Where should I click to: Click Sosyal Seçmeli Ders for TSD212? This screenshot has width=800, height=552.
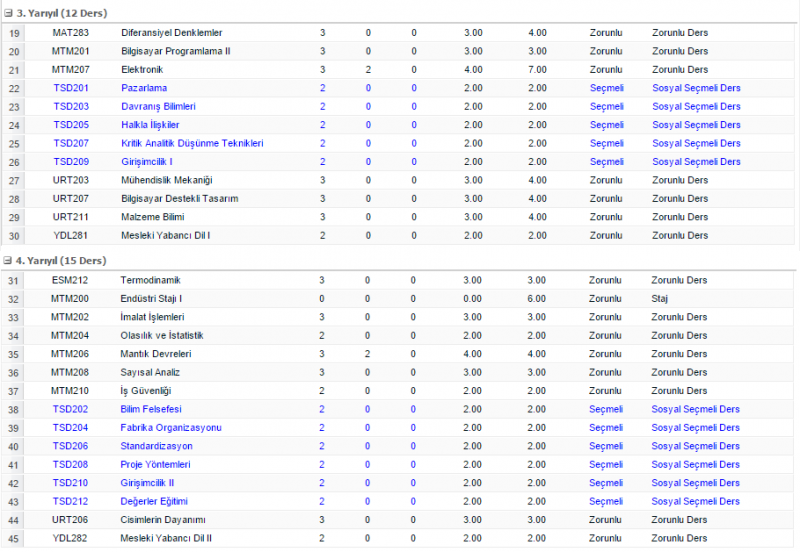[x=695, y=501]
